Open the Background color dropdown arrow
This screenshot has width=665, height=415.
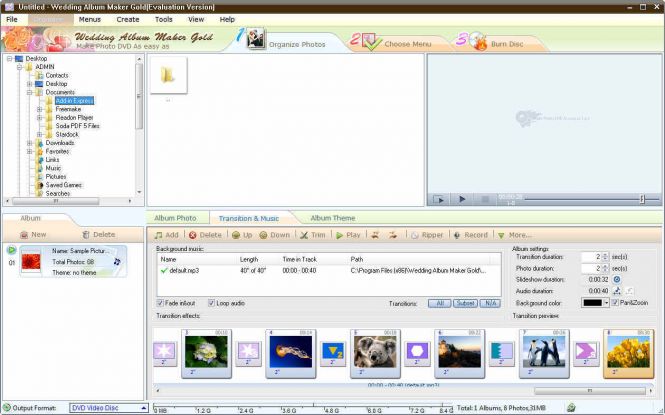606,303
